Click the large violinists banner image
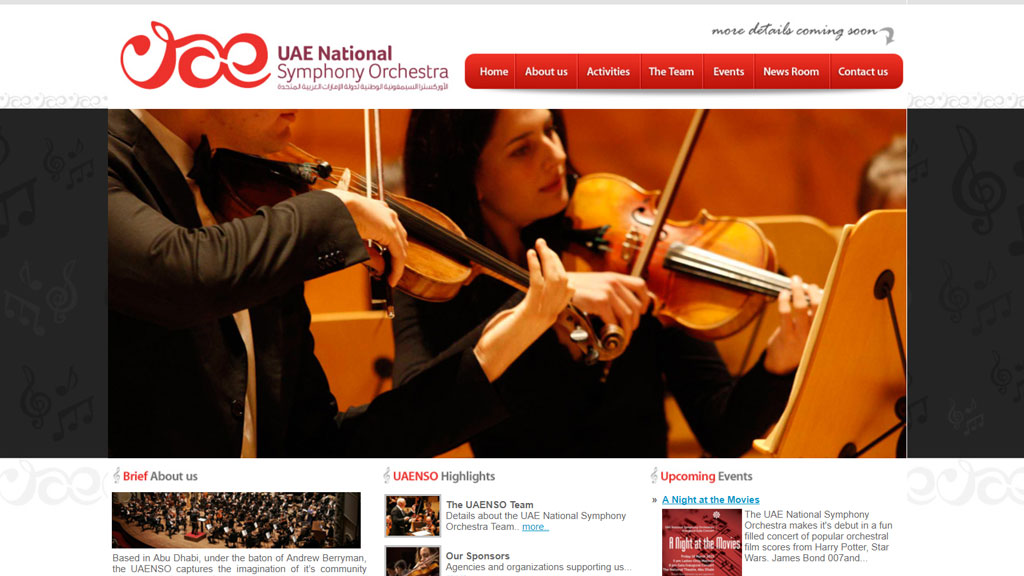The image size is (1024, 576). [507, 283]
